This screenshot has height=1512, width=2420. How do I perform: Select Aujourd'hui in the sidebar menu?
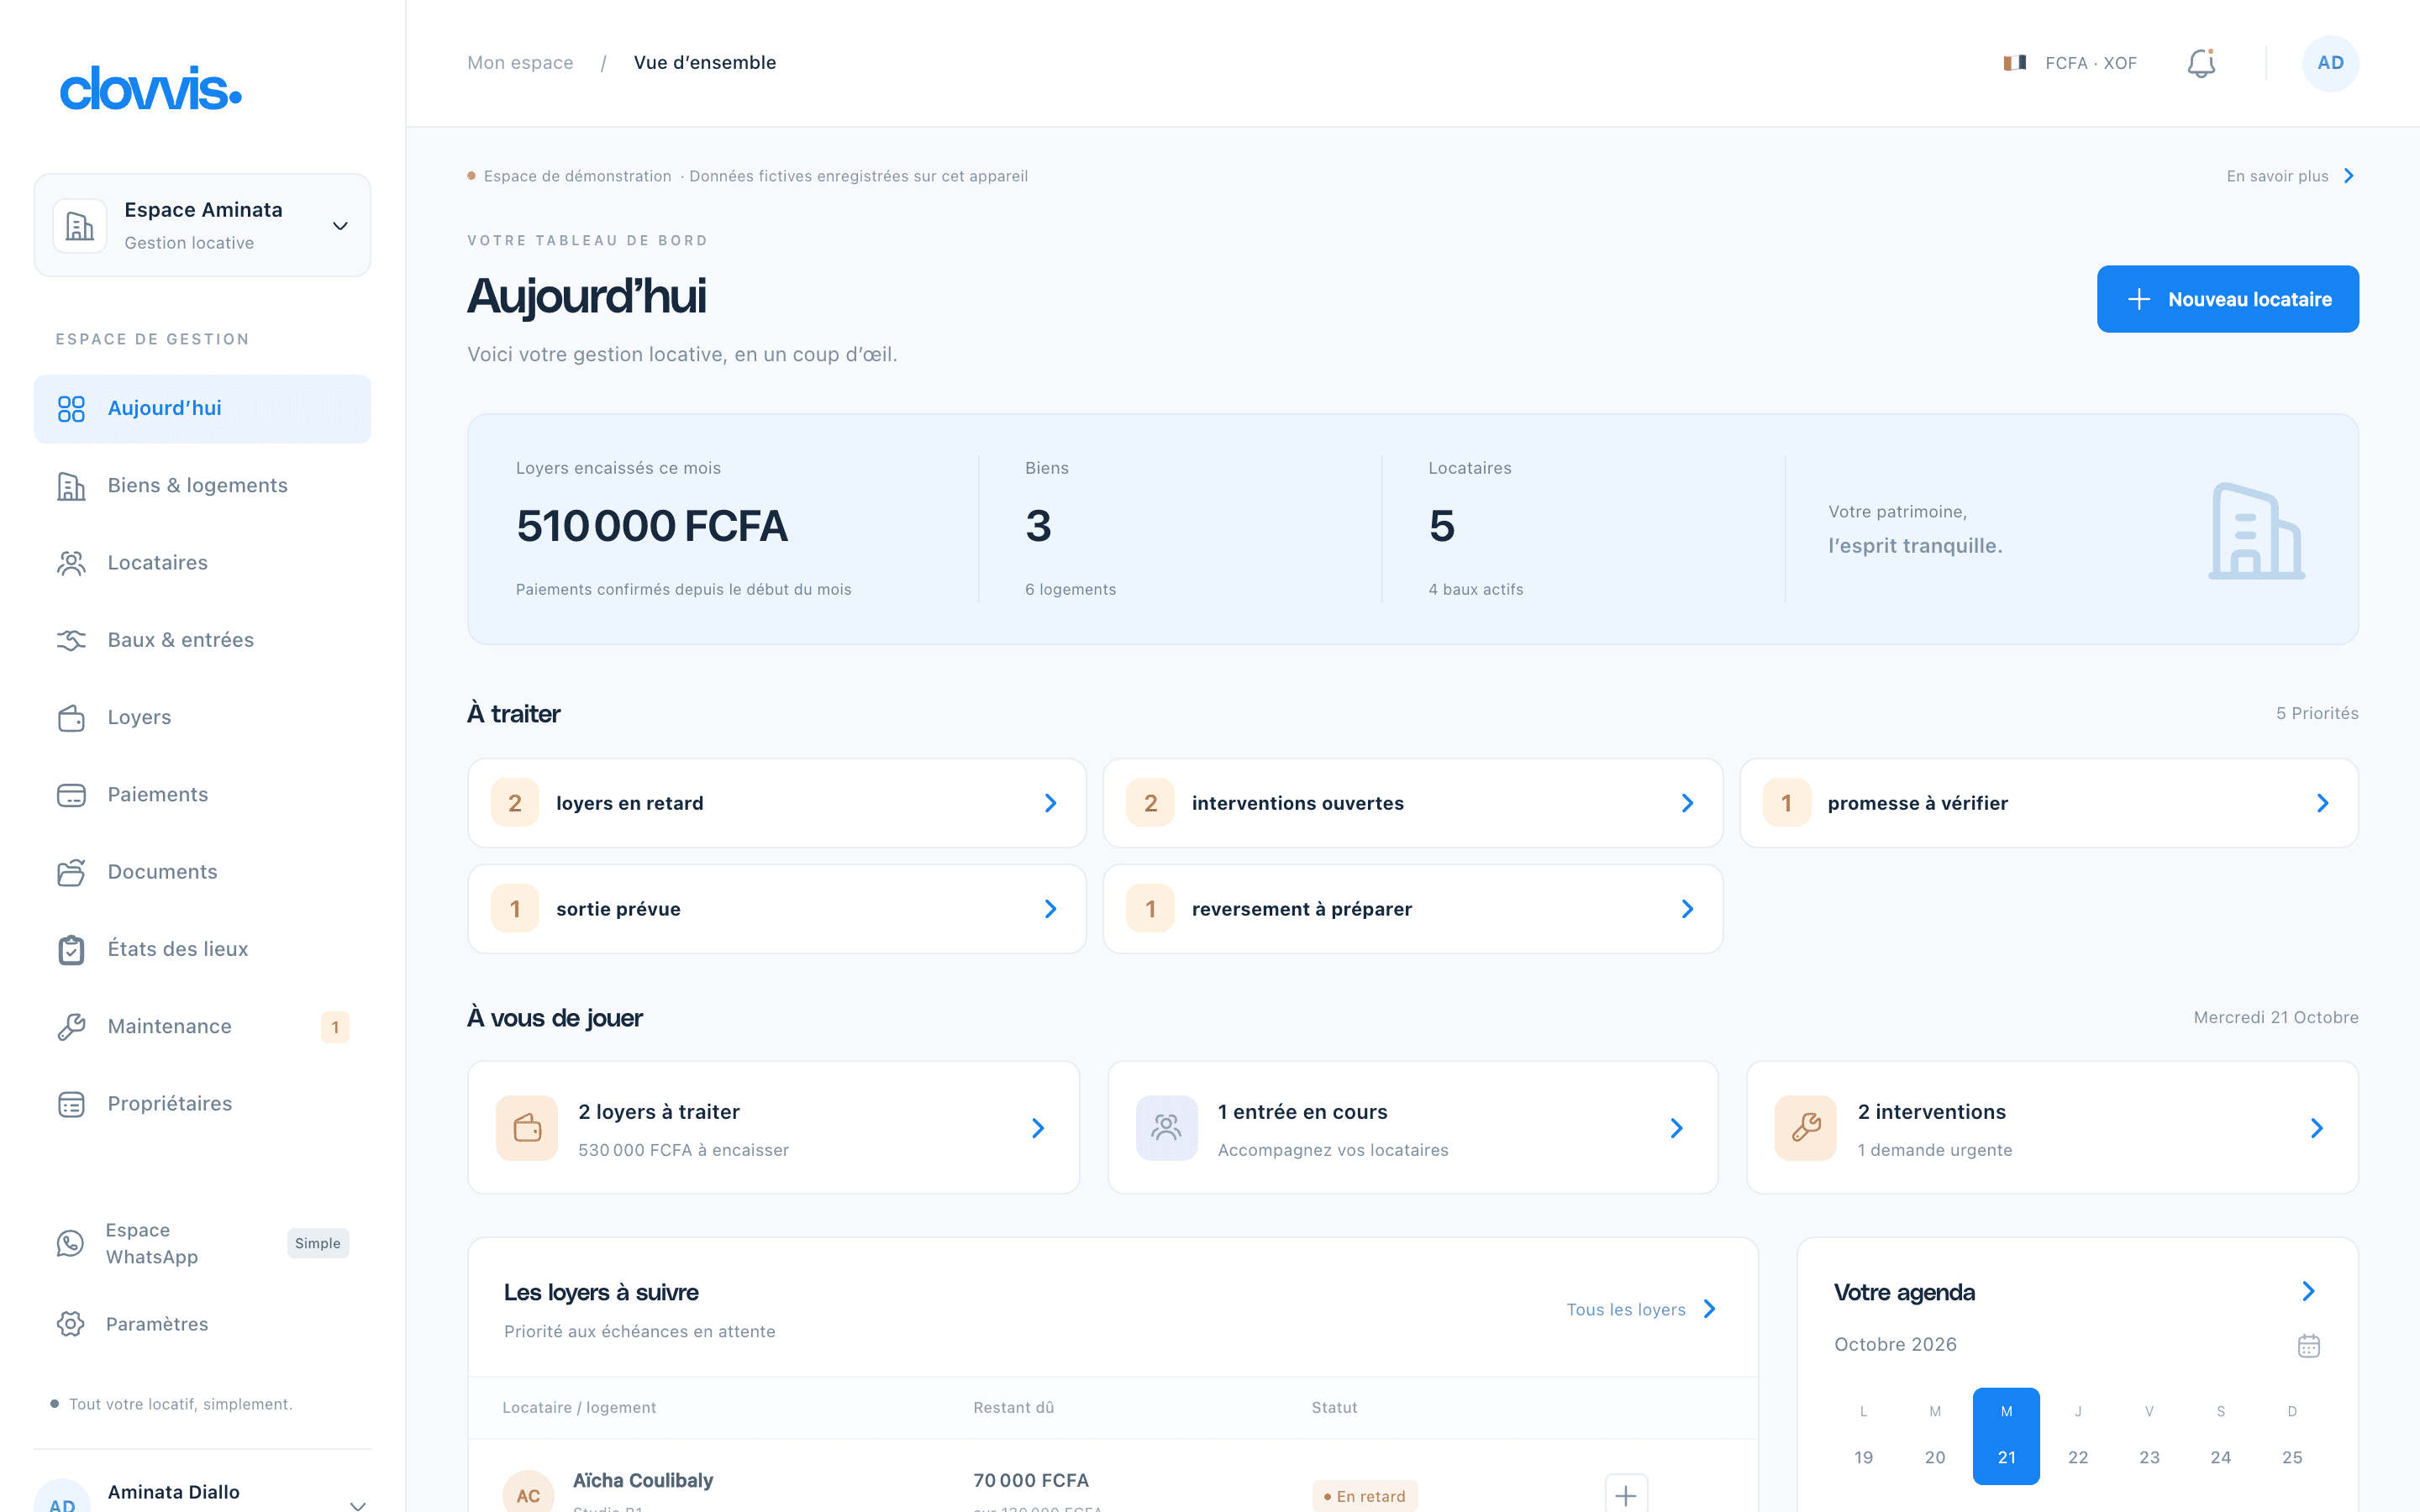(202, 409)
